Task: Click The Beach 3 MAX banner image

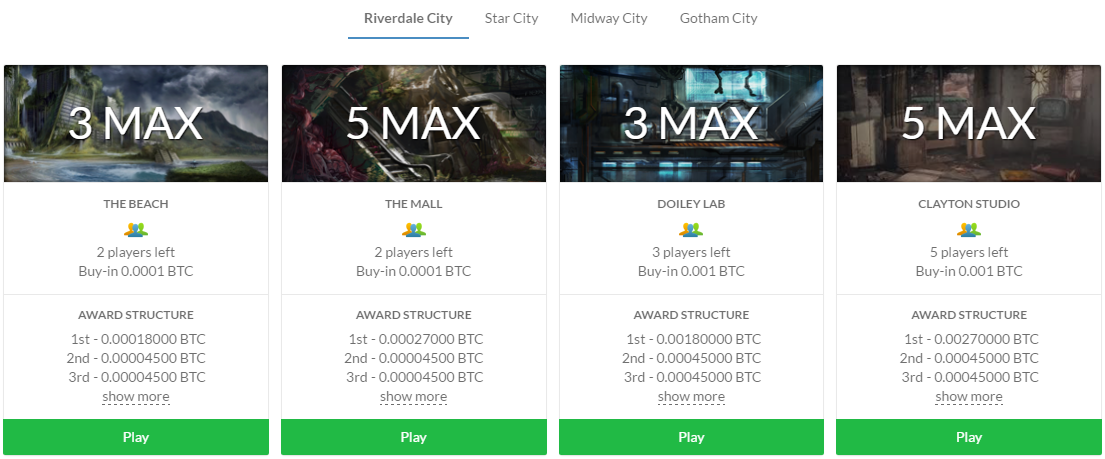Action: click(136, 123)
